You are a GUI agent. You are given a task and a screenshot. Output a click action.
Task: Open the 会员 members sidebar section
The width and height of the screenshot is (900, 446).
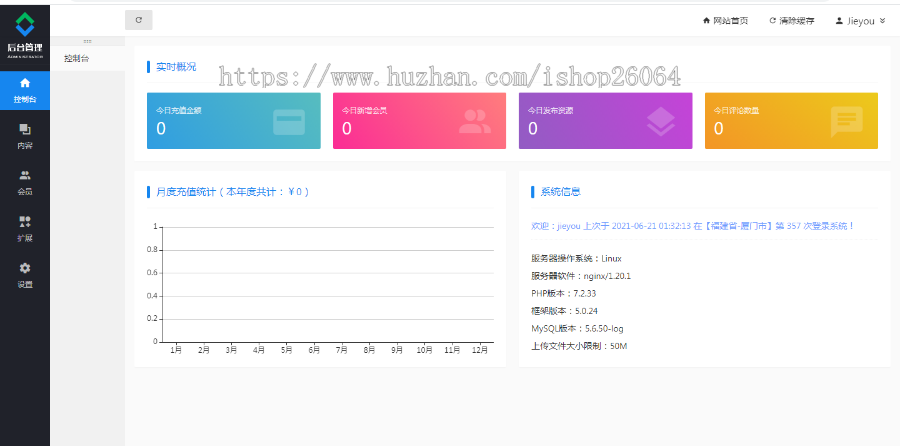tap(25, 183)
